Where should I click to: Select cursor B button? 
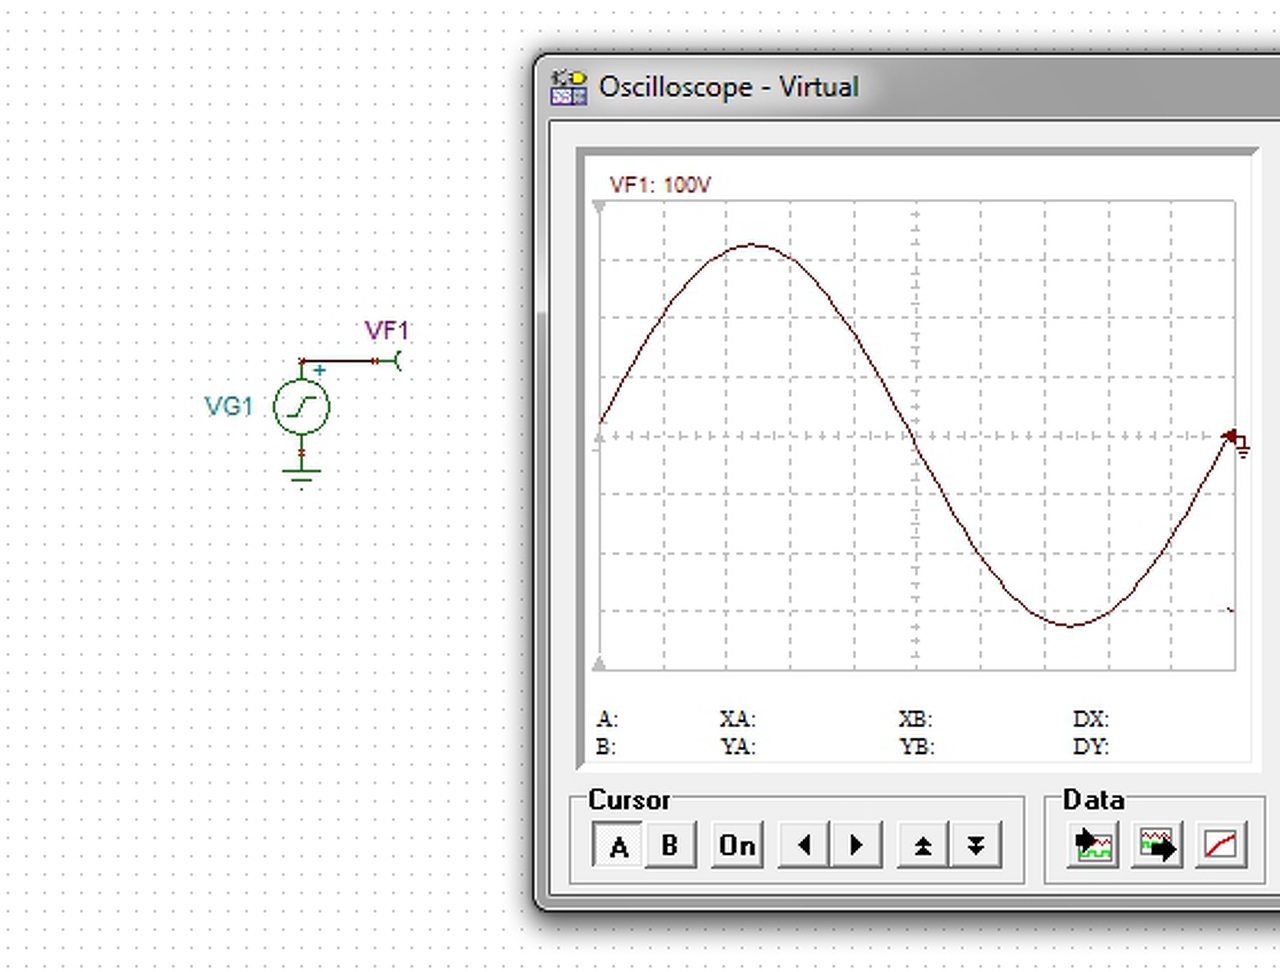(x=670, y=846)
